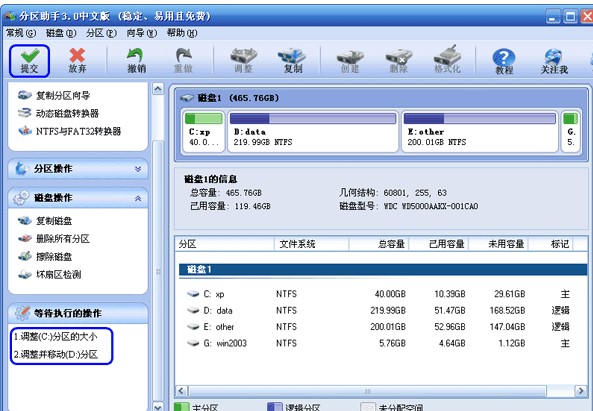Collapse the 磁盘操作 panel chevron
The width and height of the screenshot is (593, 411).
click(x=138, y=198)
